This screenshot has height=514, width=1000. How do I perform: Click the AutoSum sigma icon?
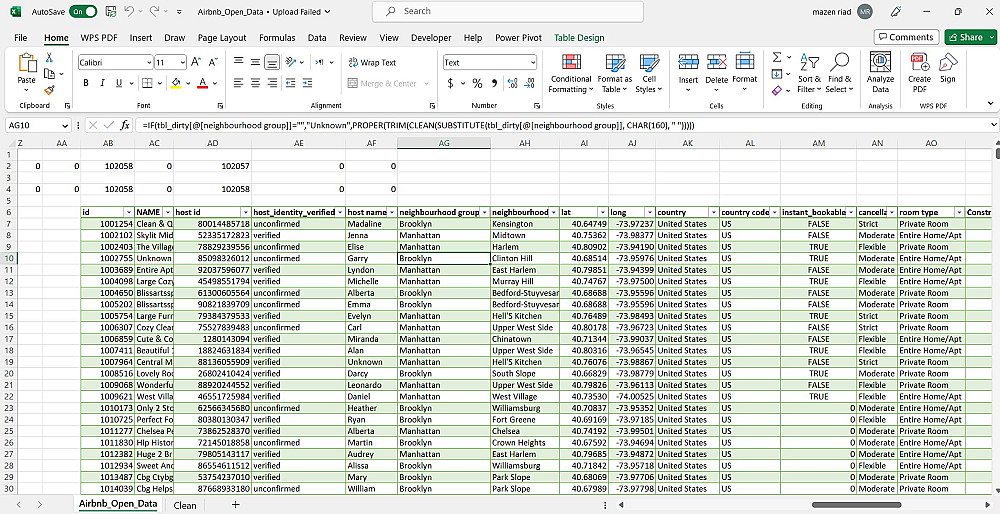tap(777, 57)
